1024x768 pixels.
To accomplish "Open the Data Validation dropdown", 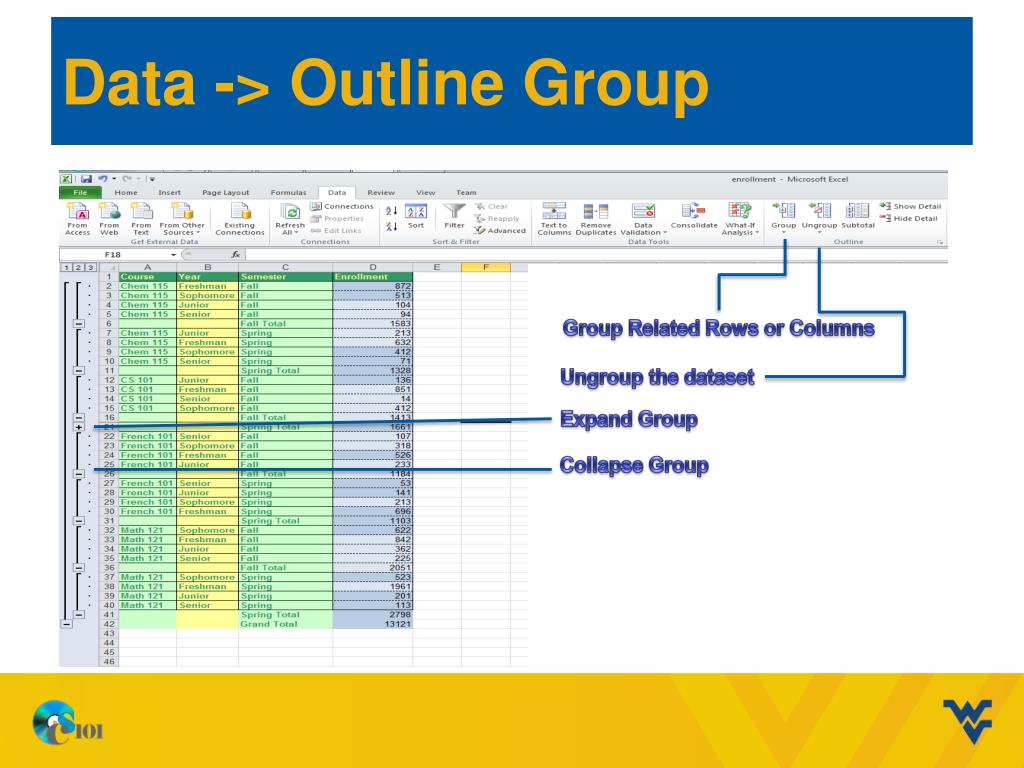I will tap(643, 229).
